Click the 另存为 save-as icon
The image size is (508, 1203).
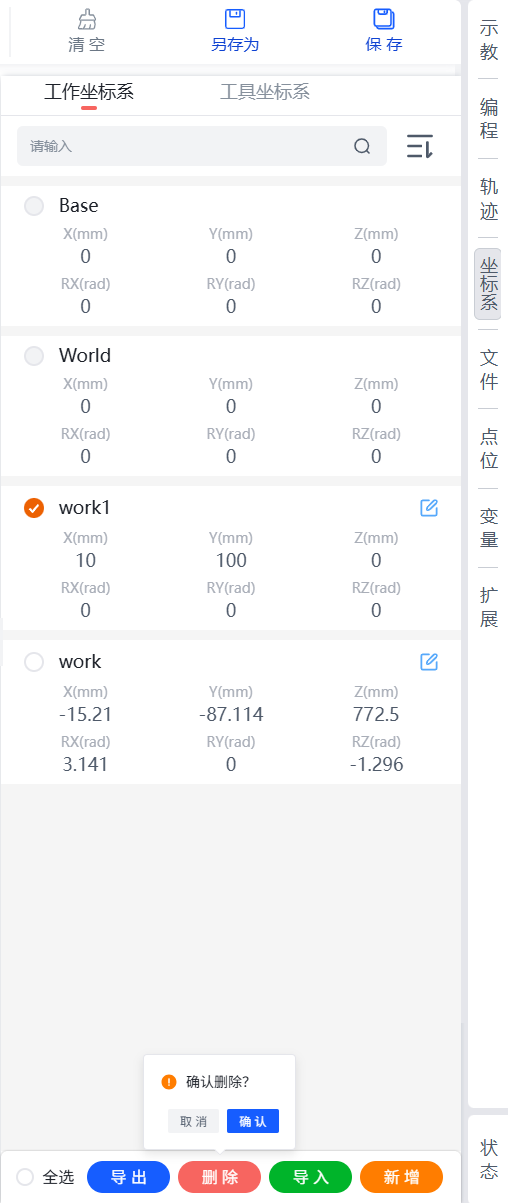(x=235, y=18)
